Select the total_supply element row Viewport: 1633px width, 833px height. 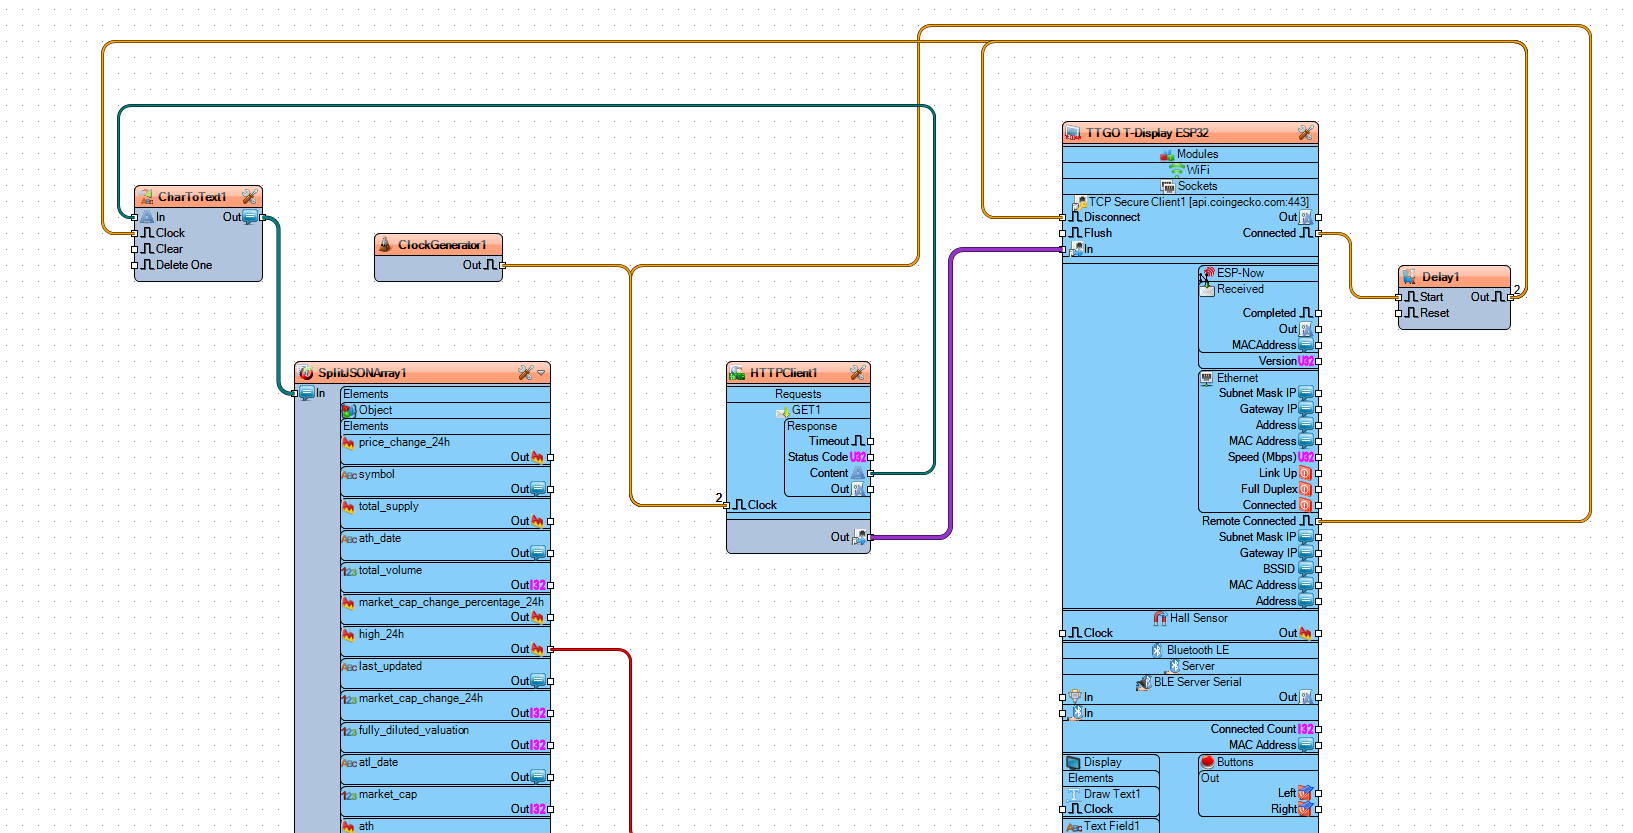coord(446,514)
